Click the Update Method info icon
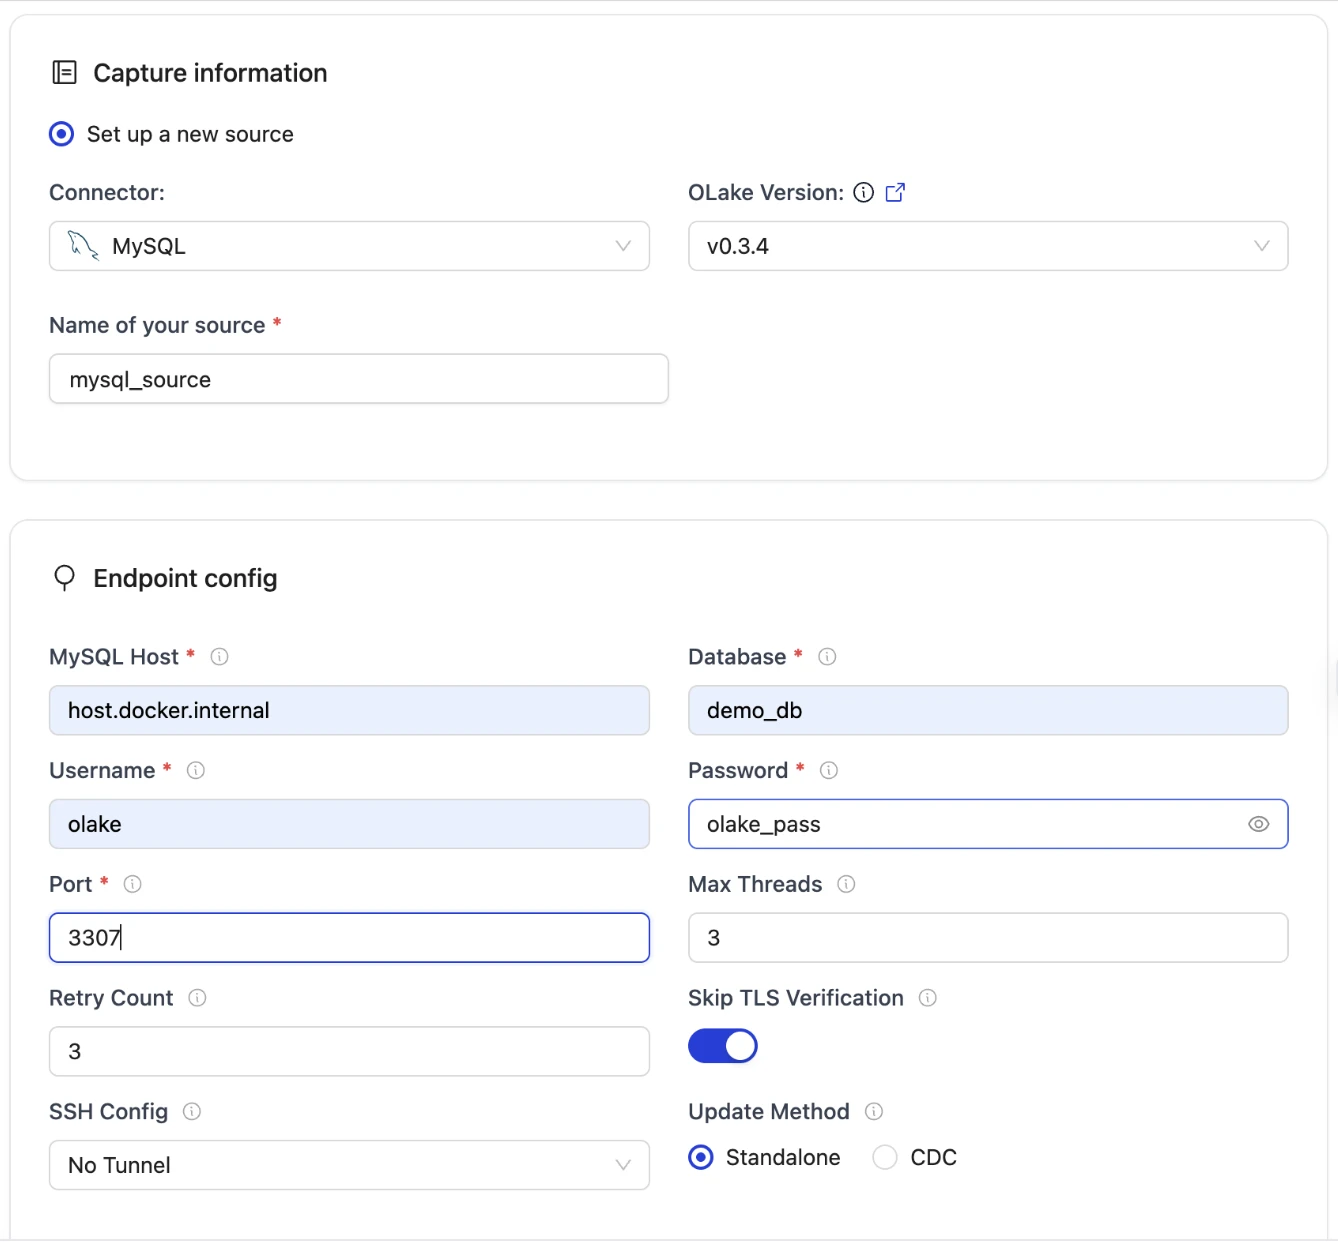Image resolution: width=1338 pixels, height=1242 pixels. (x=874, y=1112)
